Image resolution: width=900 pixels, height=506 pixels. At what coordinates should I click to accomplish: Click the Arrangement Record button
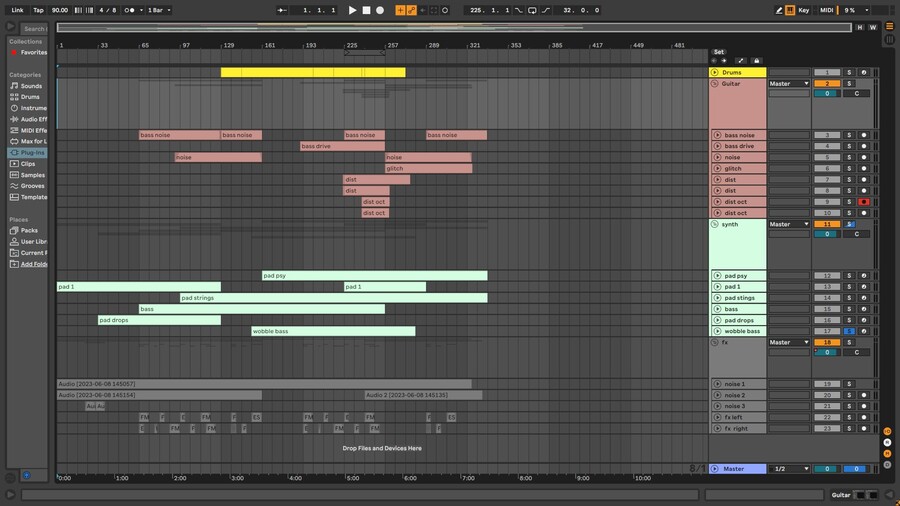point(380,10)
